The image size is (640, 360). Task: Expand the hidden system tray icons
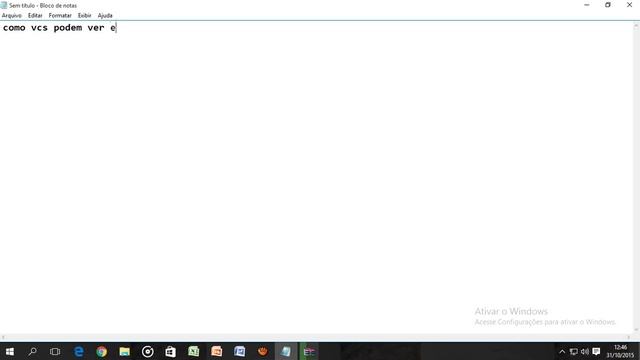click(x=562, y=351)
